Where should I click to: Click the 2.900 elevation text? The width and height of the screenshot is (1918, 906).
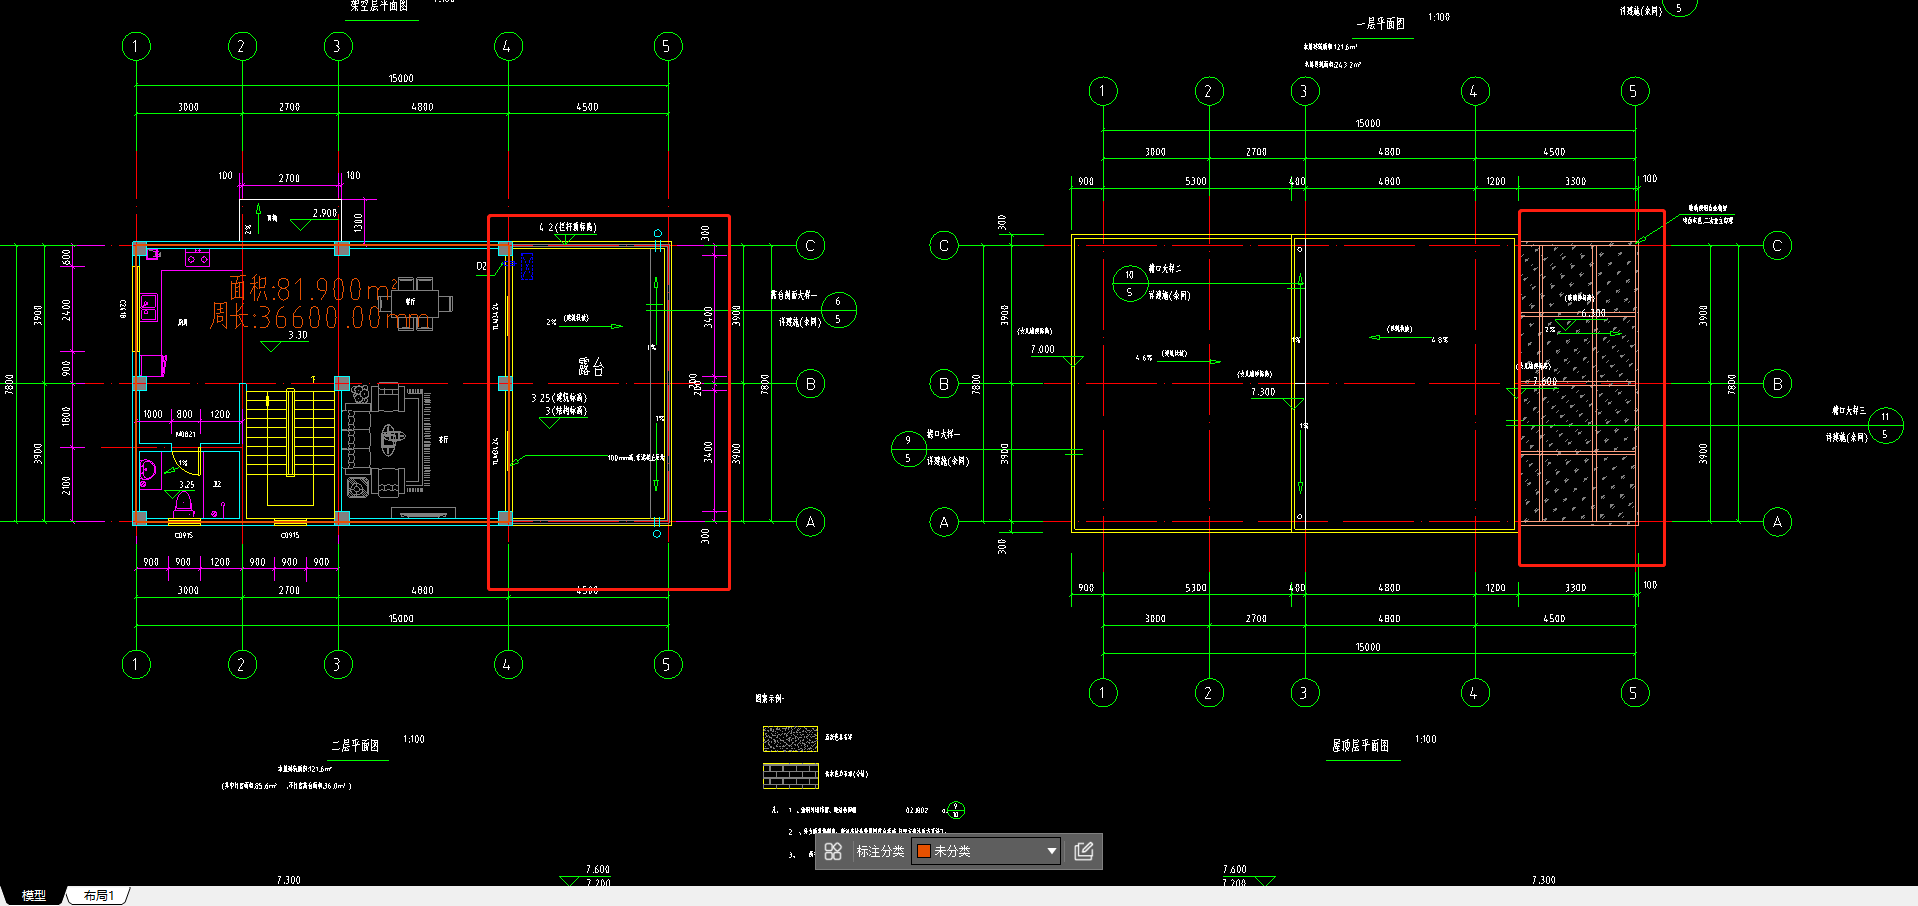click(325, 213)
